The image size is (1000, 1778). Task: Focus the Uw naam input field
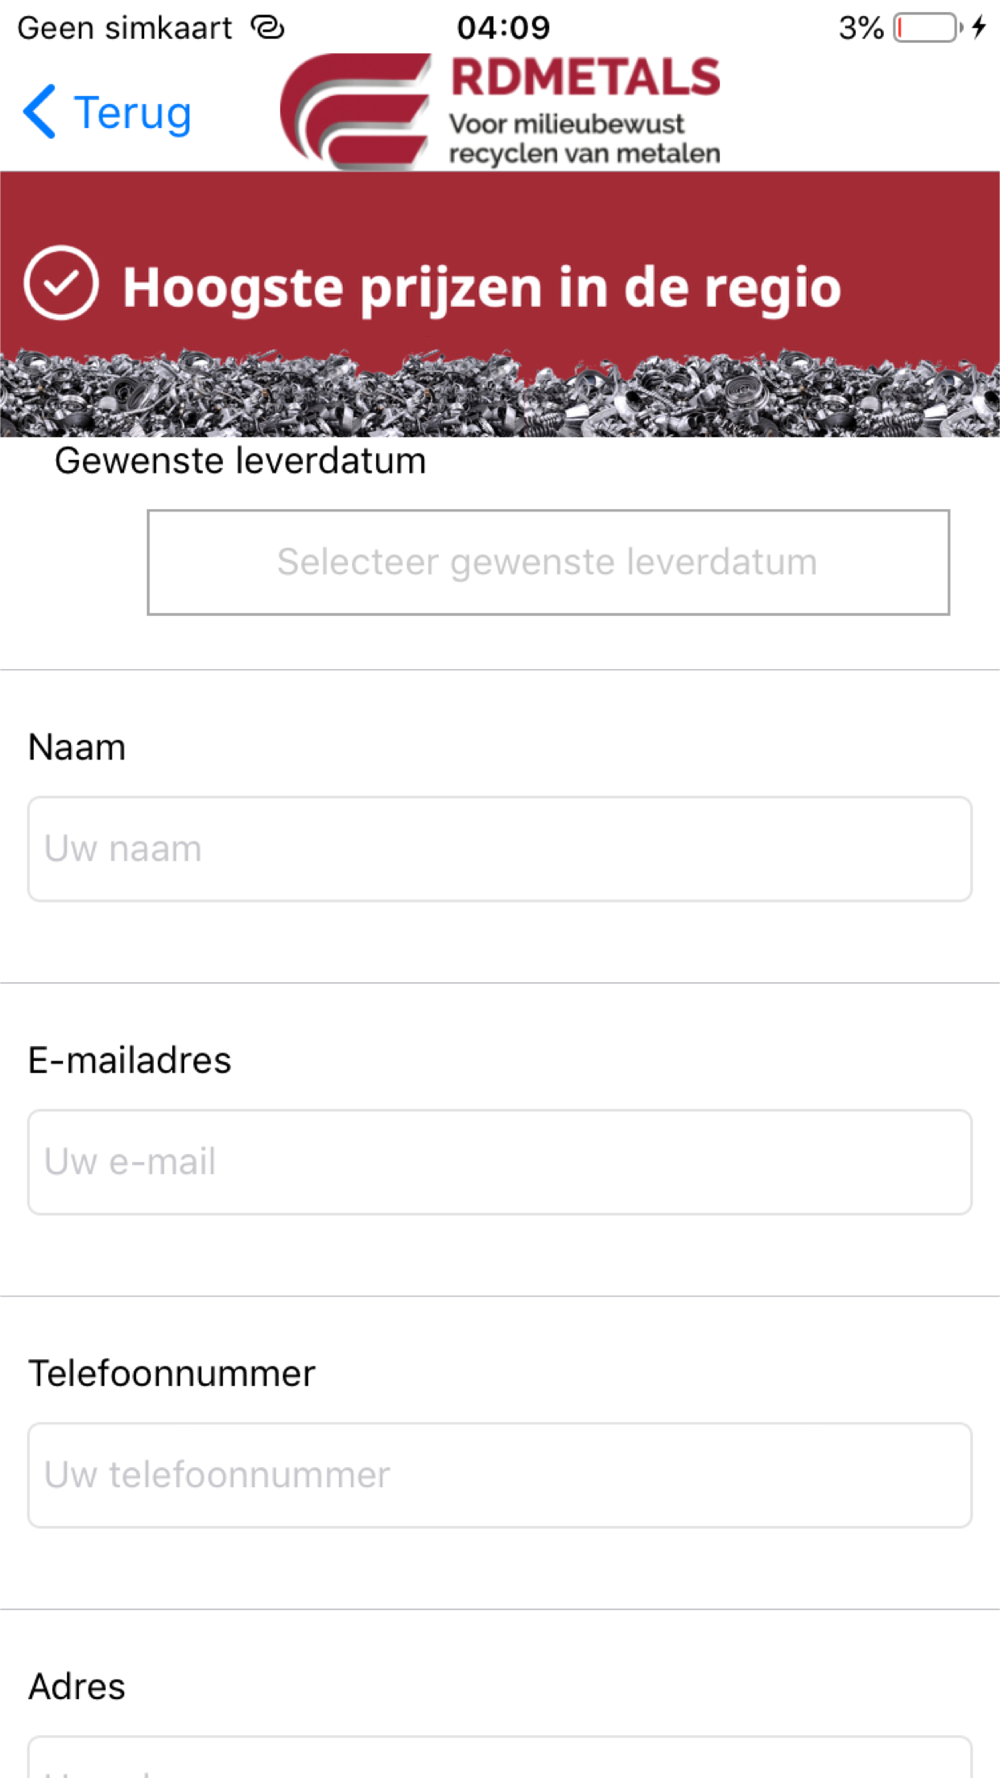tap(500, 849)
